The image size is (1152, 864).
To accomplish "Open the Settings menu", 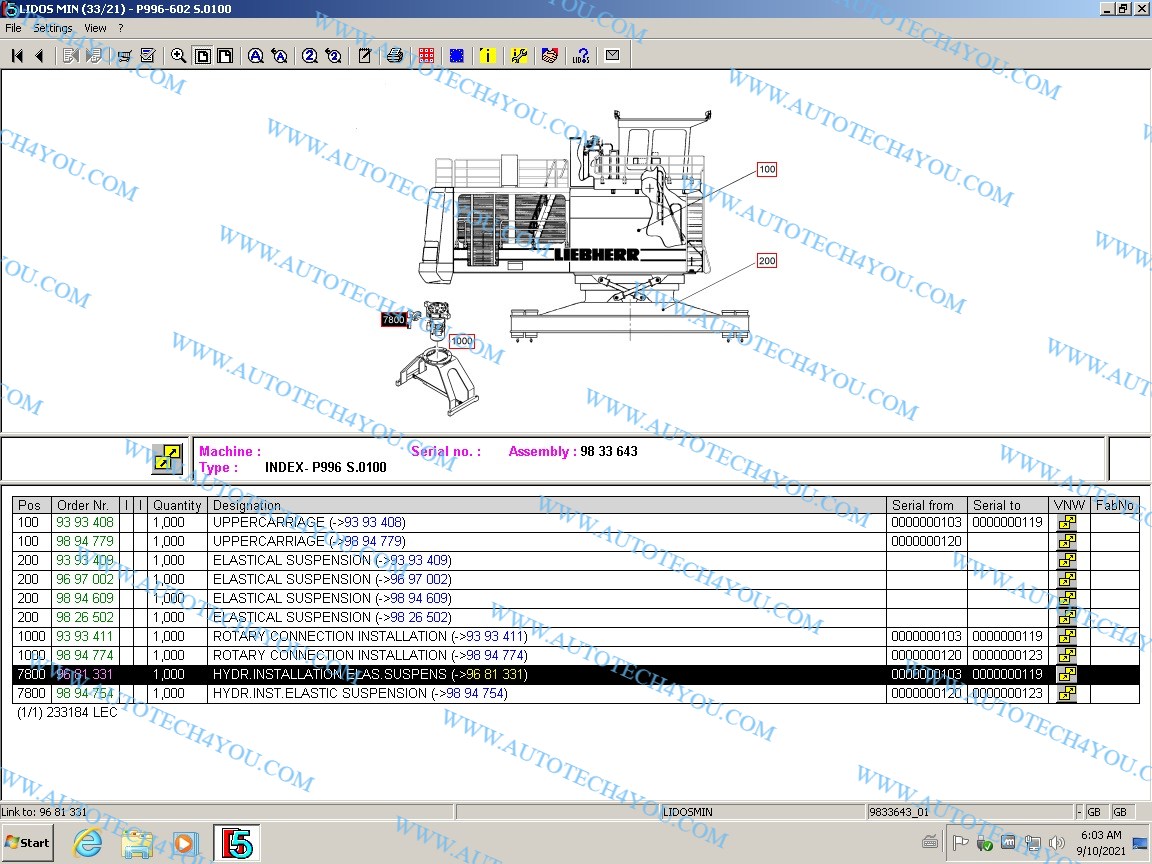I will point(53,28).
